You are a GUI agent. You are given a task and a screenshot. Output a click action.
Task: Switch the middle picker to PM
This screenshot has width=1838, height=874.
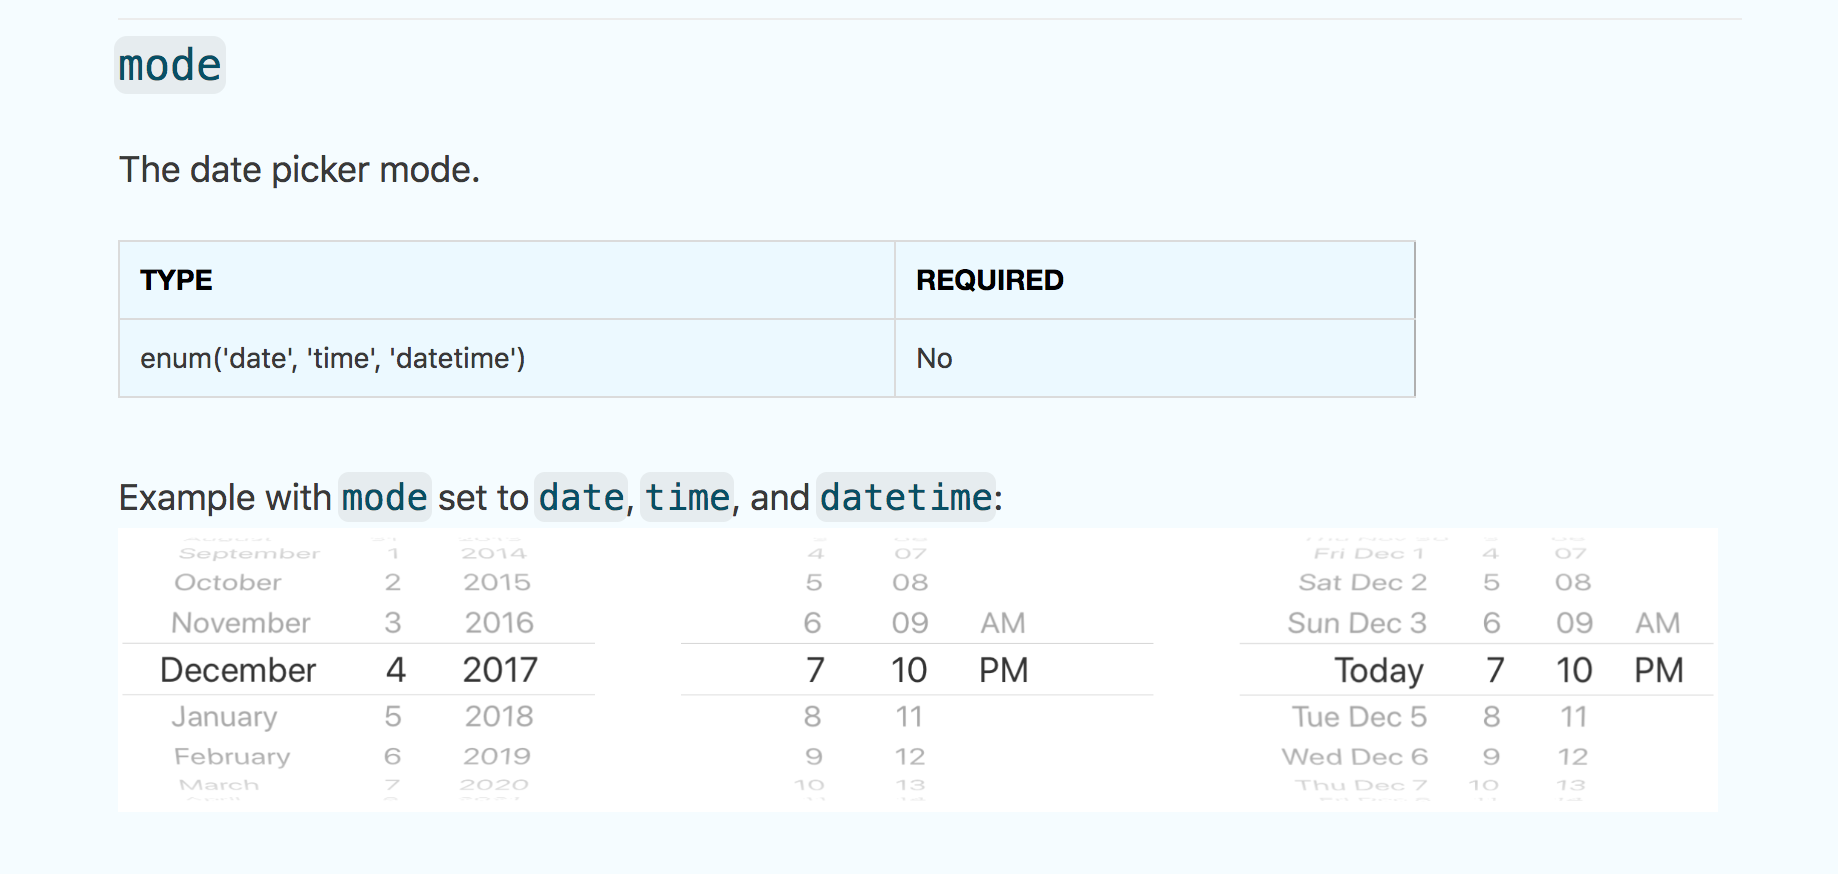(1005, 670)
